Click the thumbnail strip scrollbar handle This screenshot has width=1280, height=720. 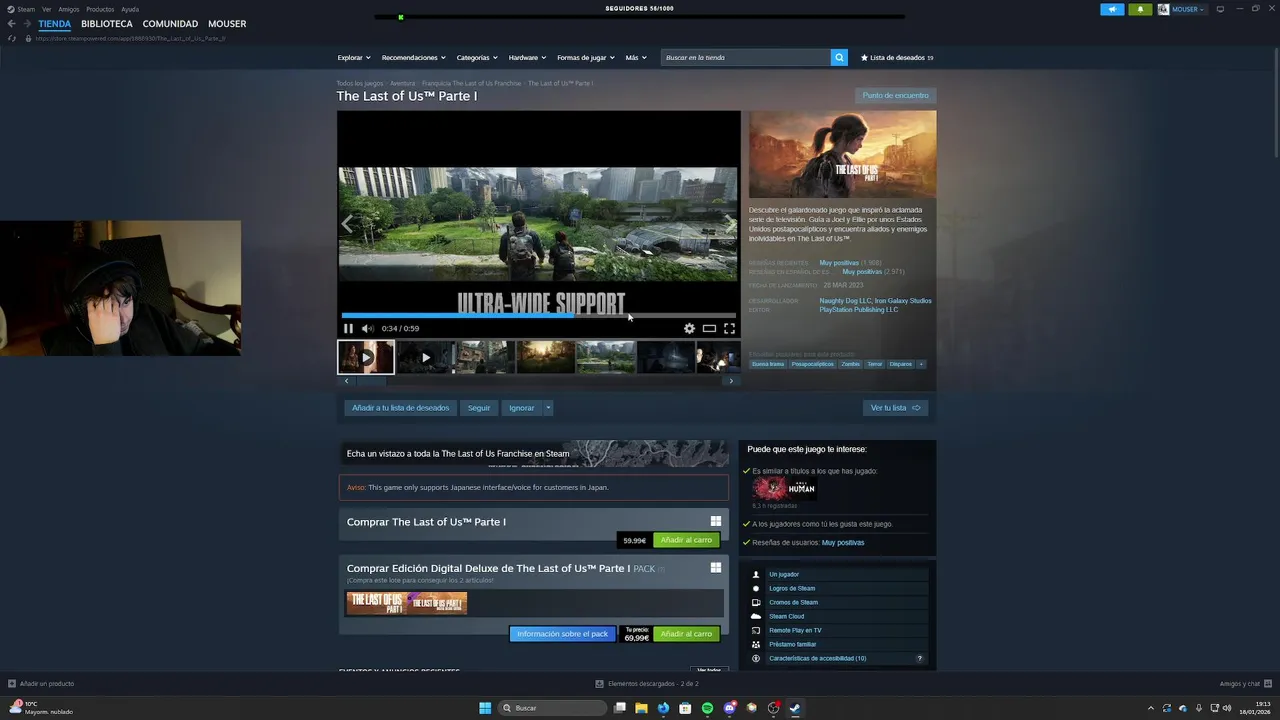(x=372, y=381)
